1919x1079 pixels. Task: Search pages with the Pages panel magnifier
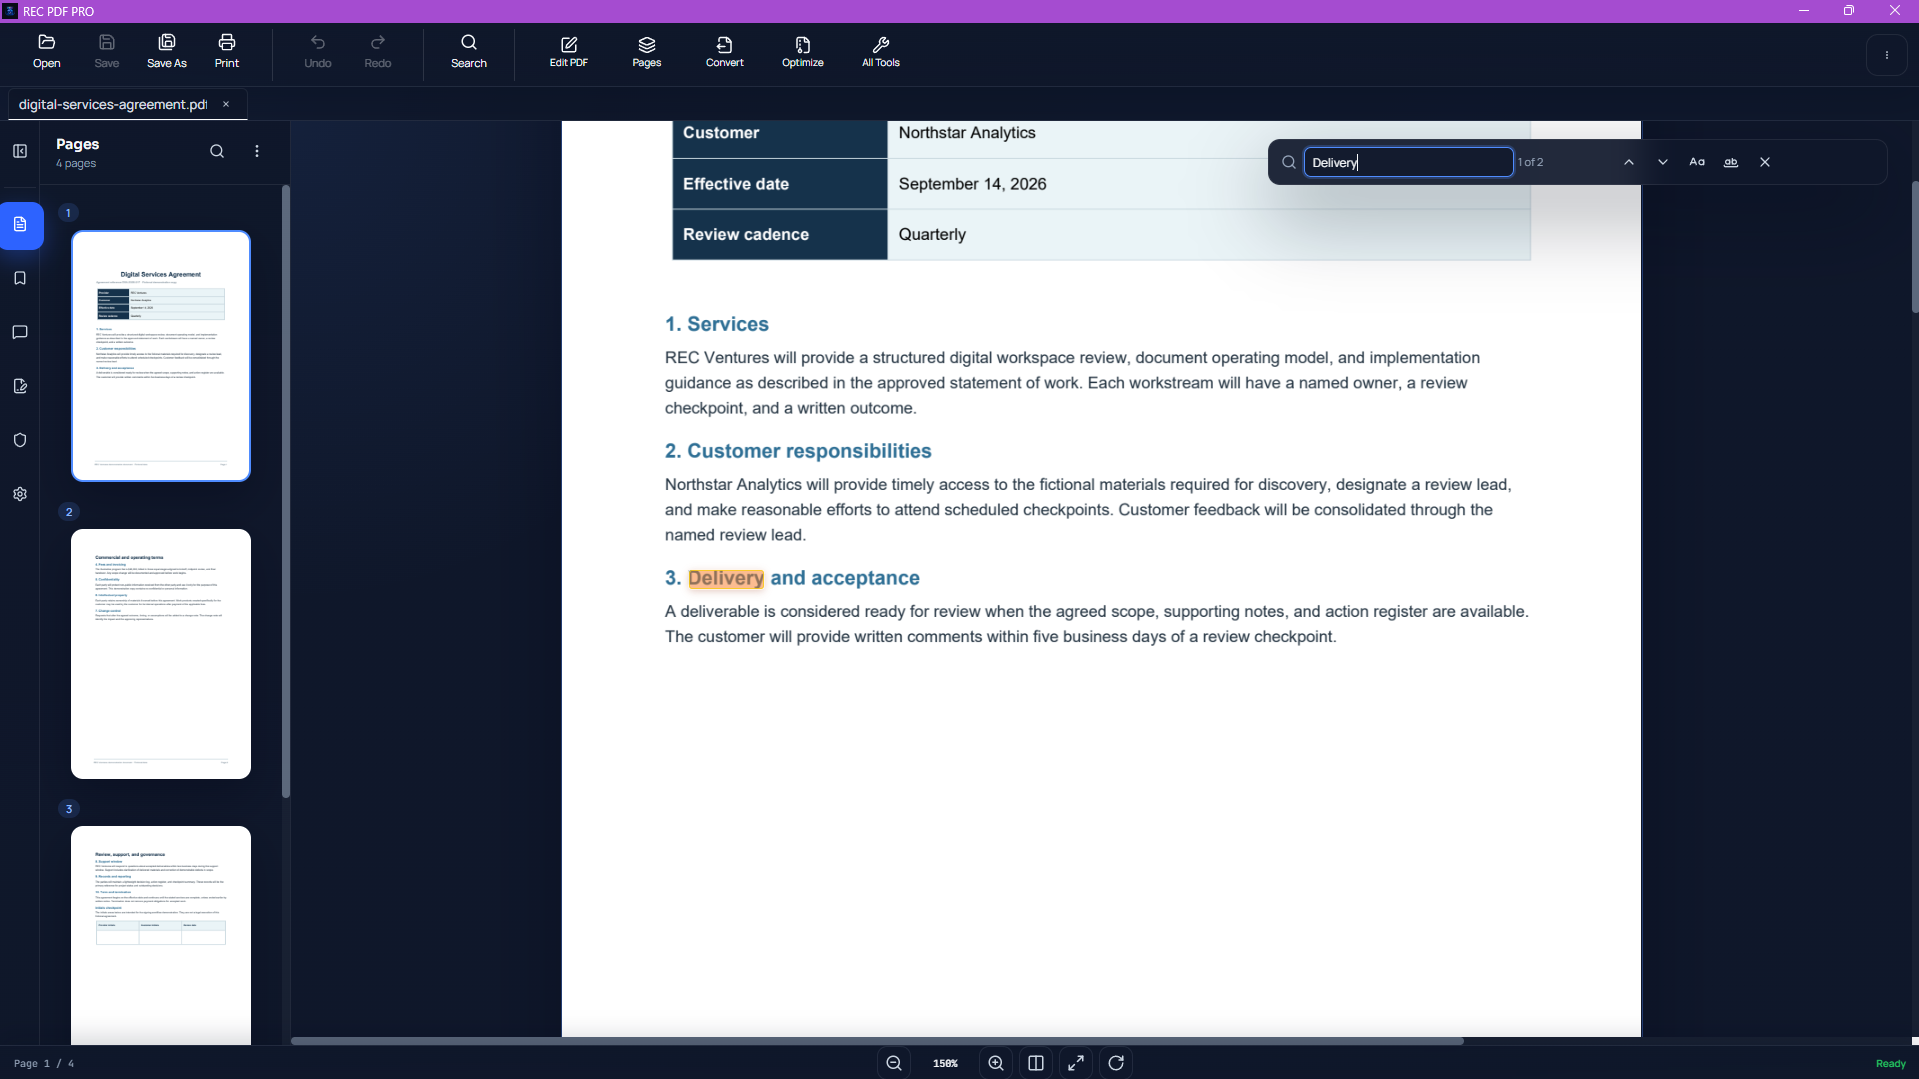pos(217,151)
